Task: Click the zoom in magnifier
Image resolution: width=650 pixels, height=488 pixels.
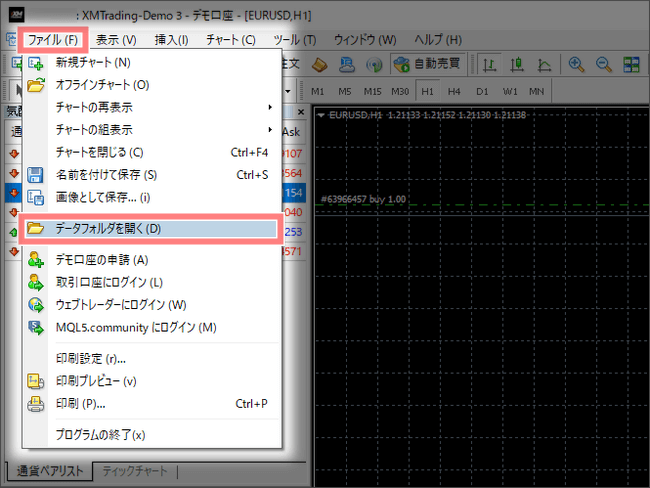Action: [x=577, y=65]
